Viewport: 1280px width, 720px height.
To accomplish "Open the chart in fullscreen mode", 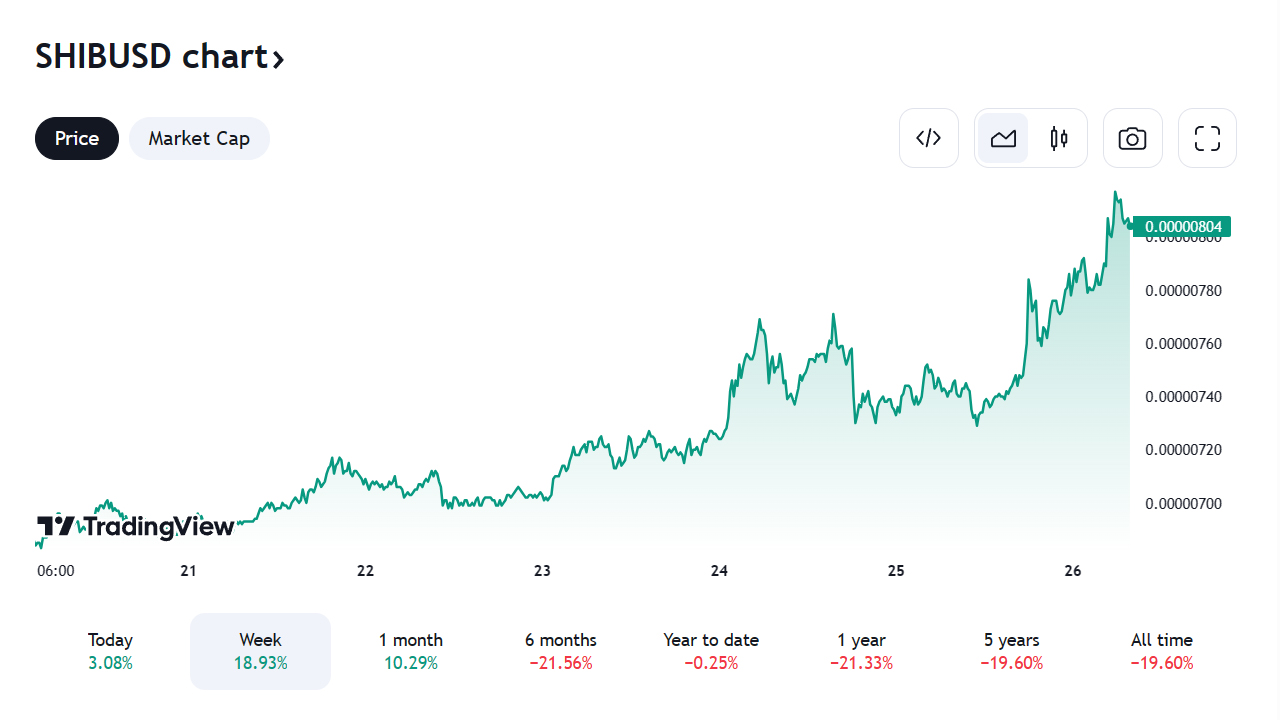I will [1207, 138].
